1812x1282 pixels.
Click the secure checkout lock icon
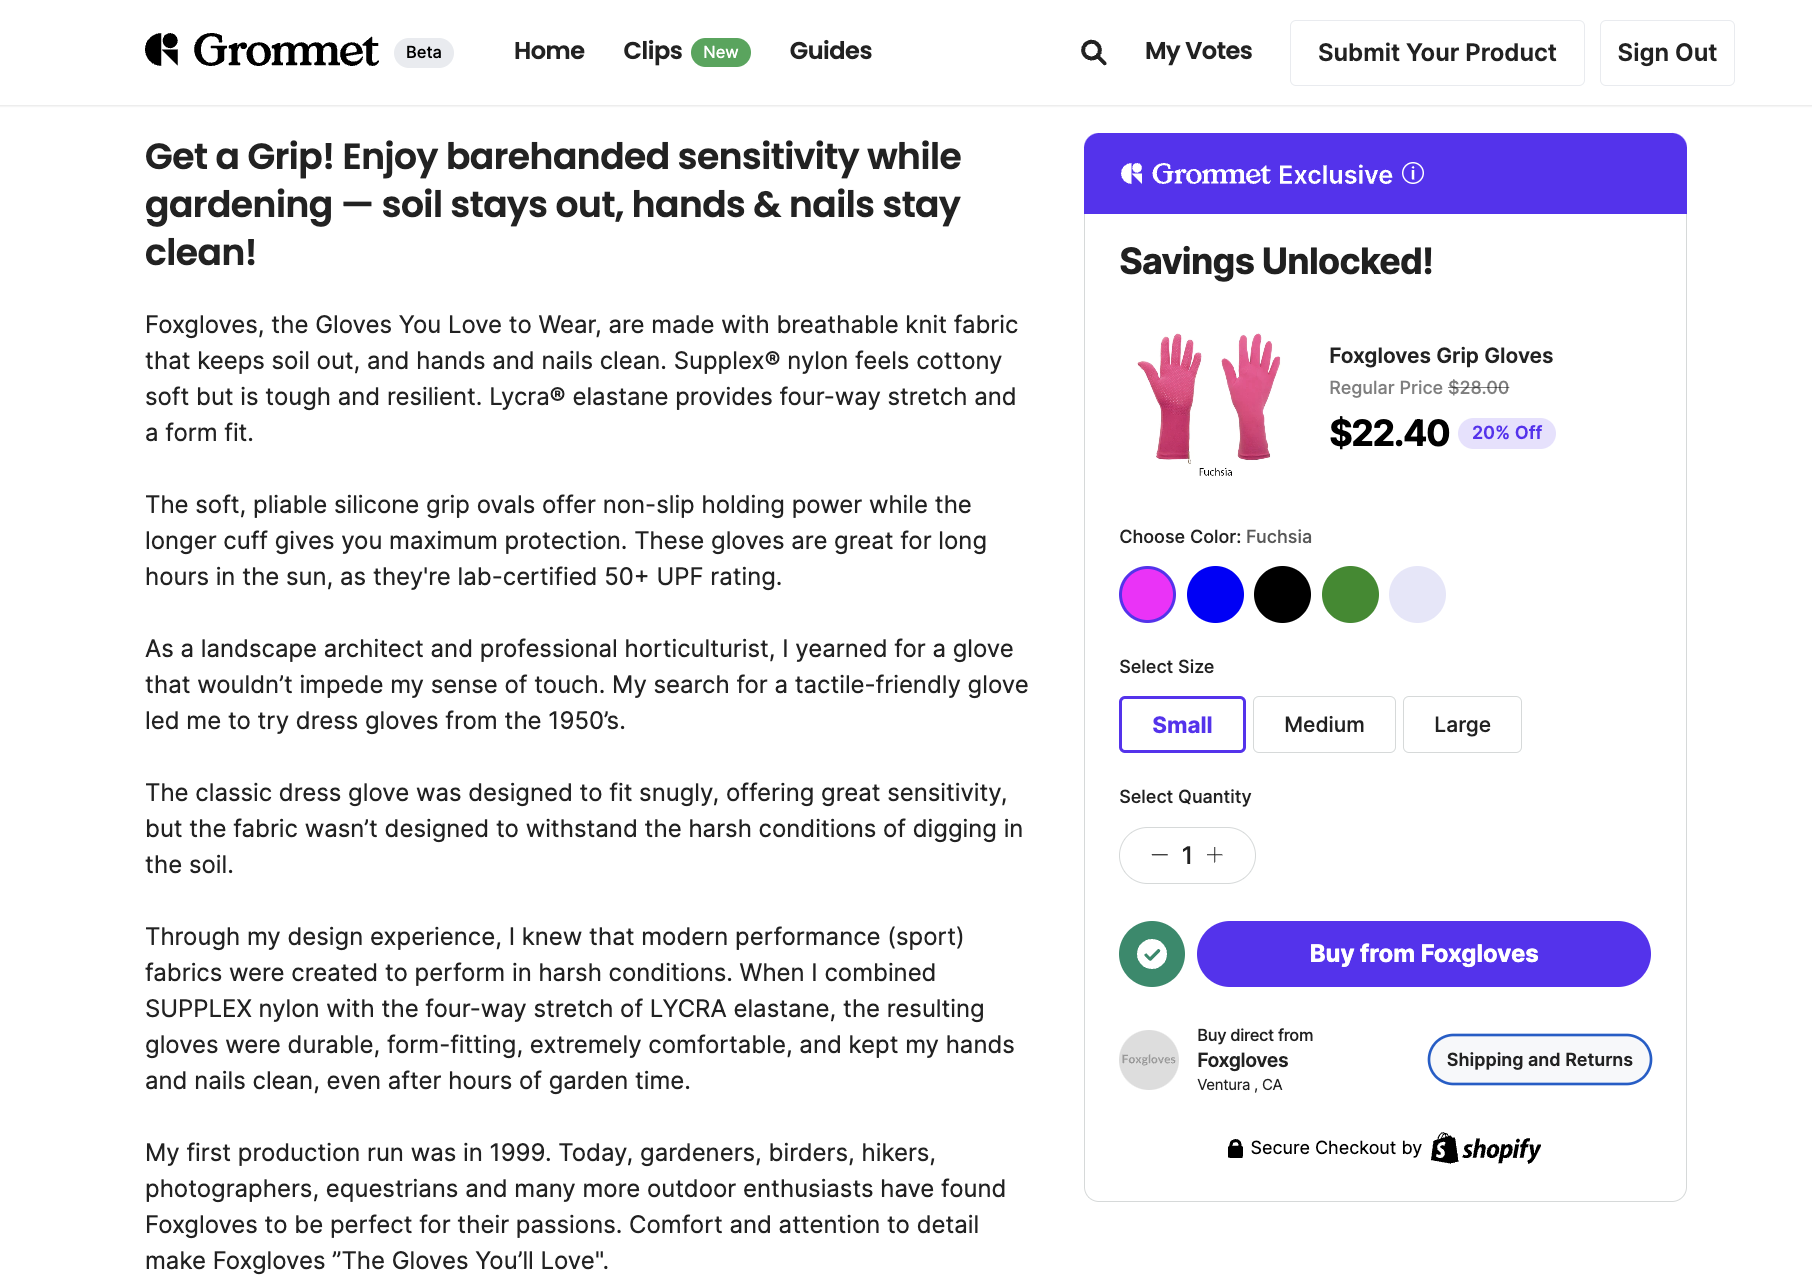(x=1234, y=1147)
